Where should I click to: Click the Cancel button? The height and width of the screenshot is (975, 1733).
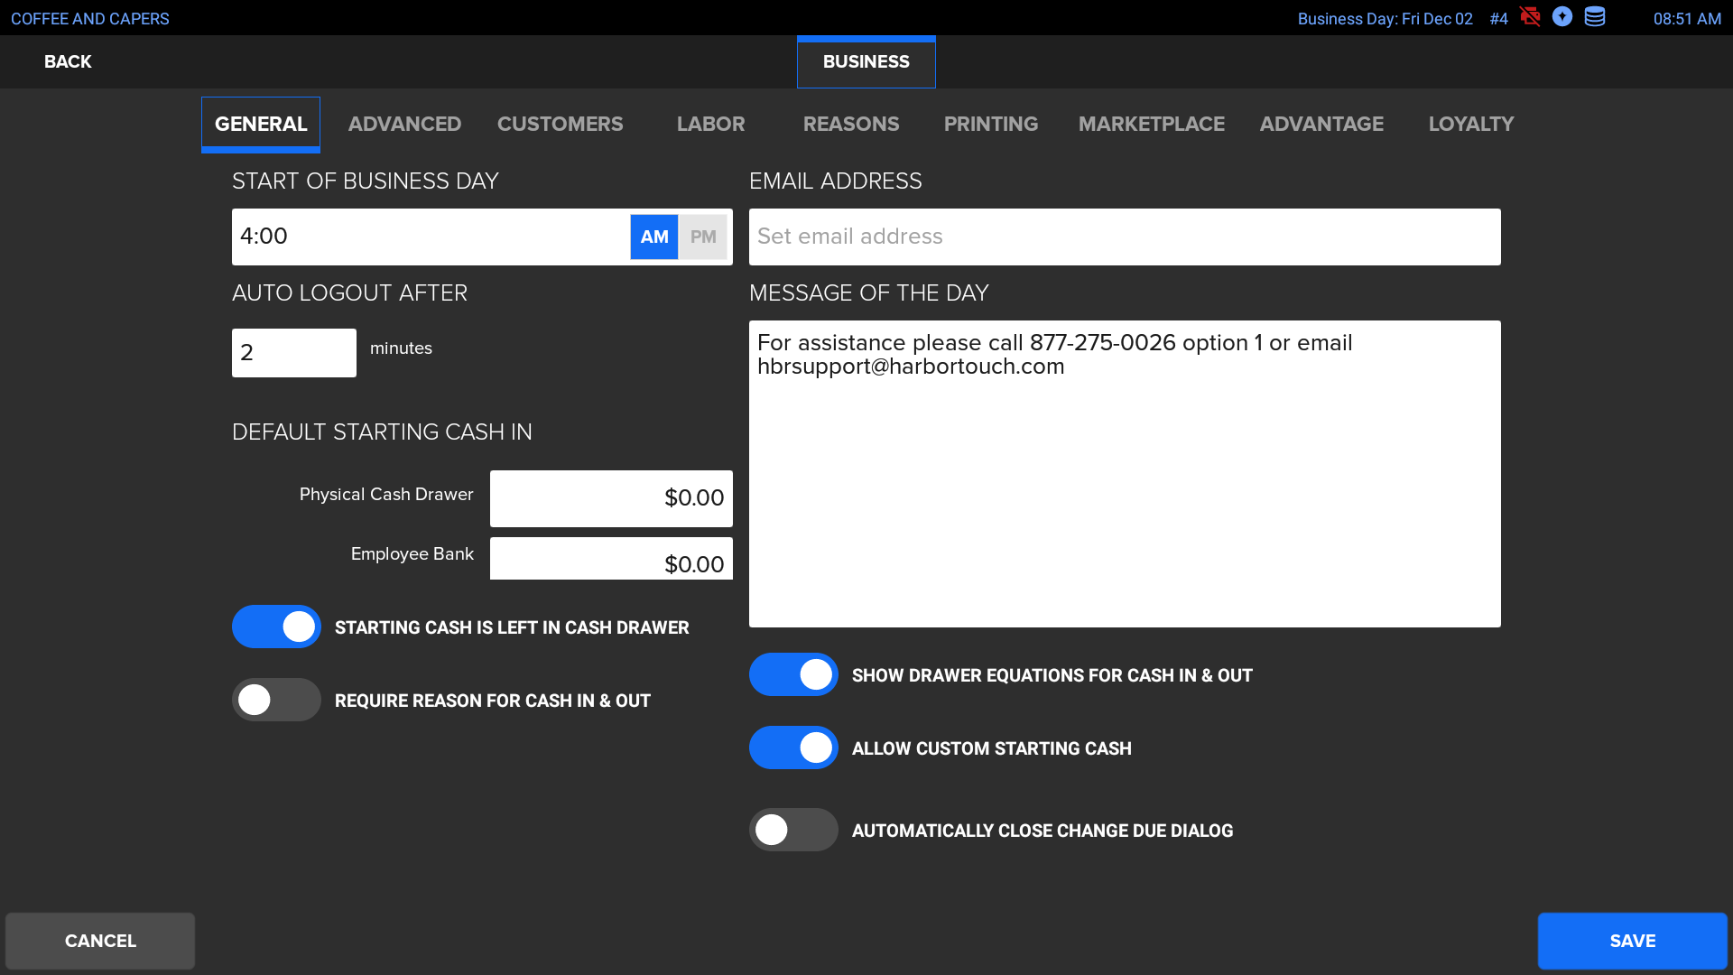tap(100, 941)
